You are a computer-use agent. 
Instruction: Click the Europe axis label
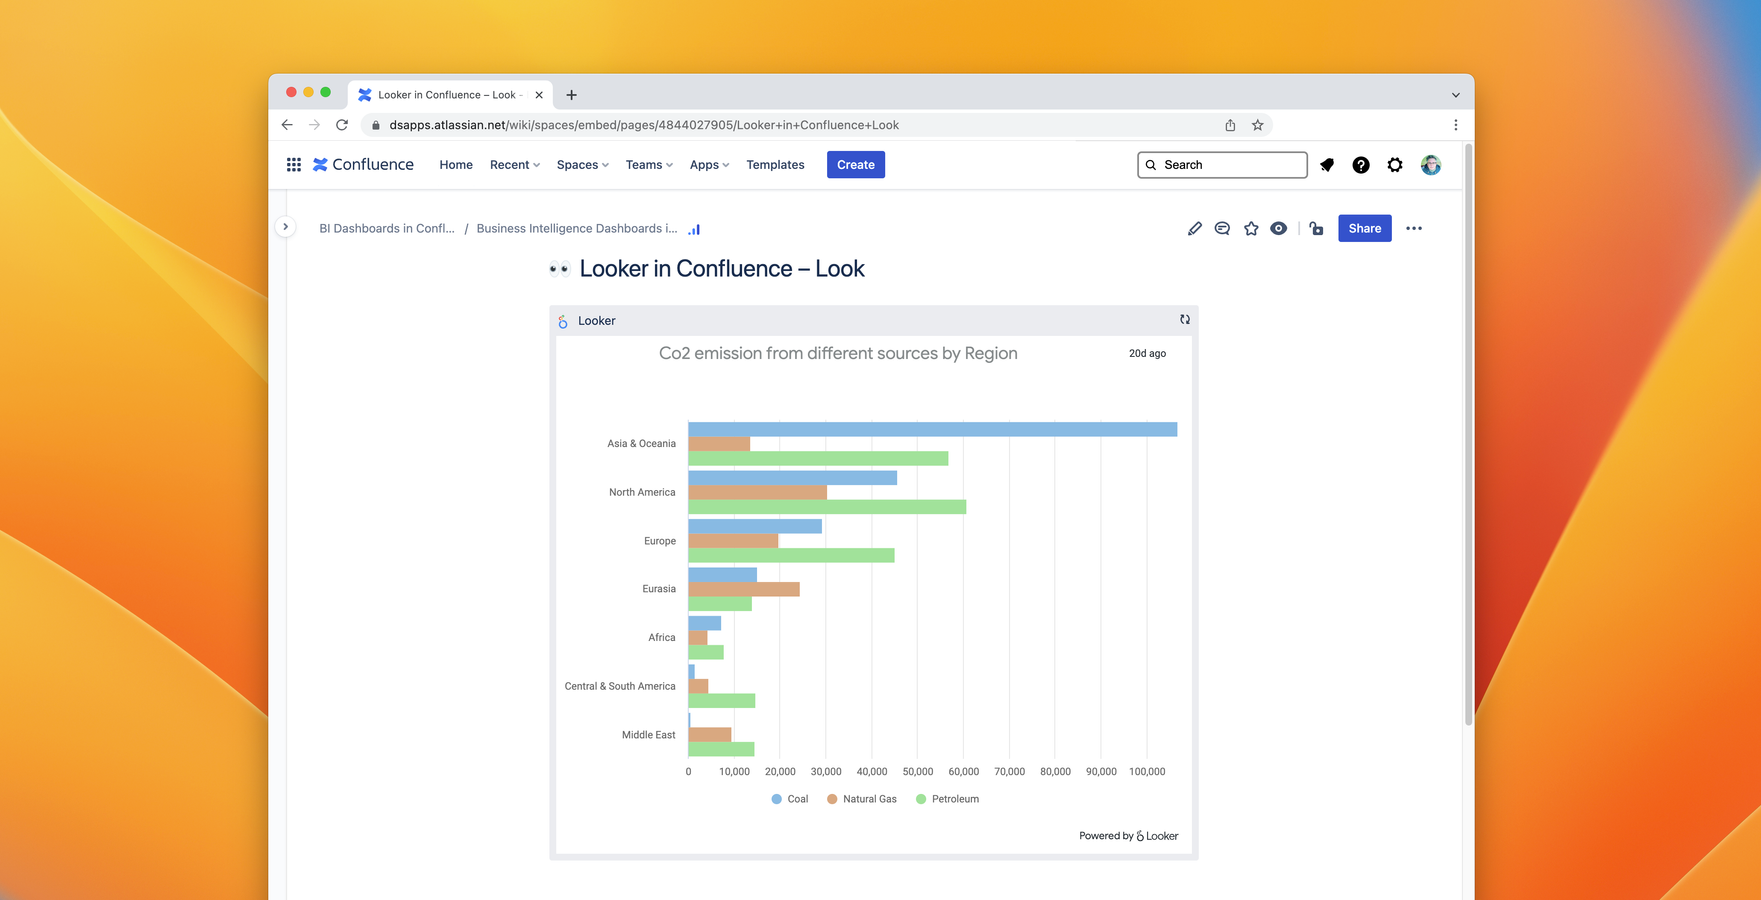[x=660, y=541]
